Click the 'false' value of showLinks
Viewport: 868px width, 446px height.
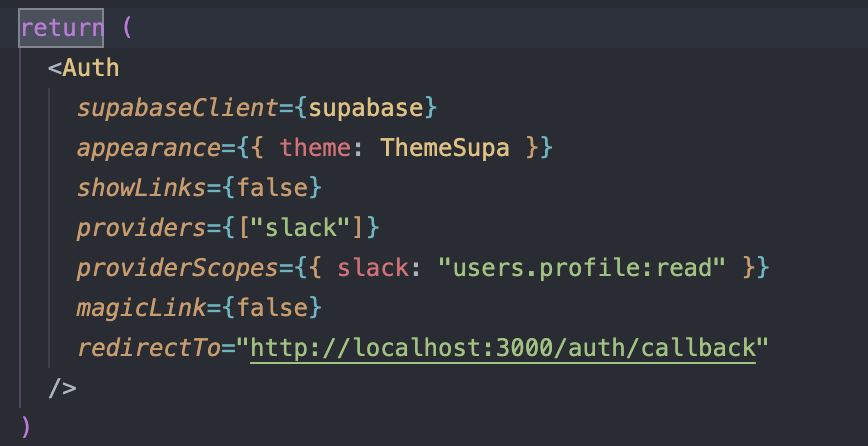coord(271,188)
